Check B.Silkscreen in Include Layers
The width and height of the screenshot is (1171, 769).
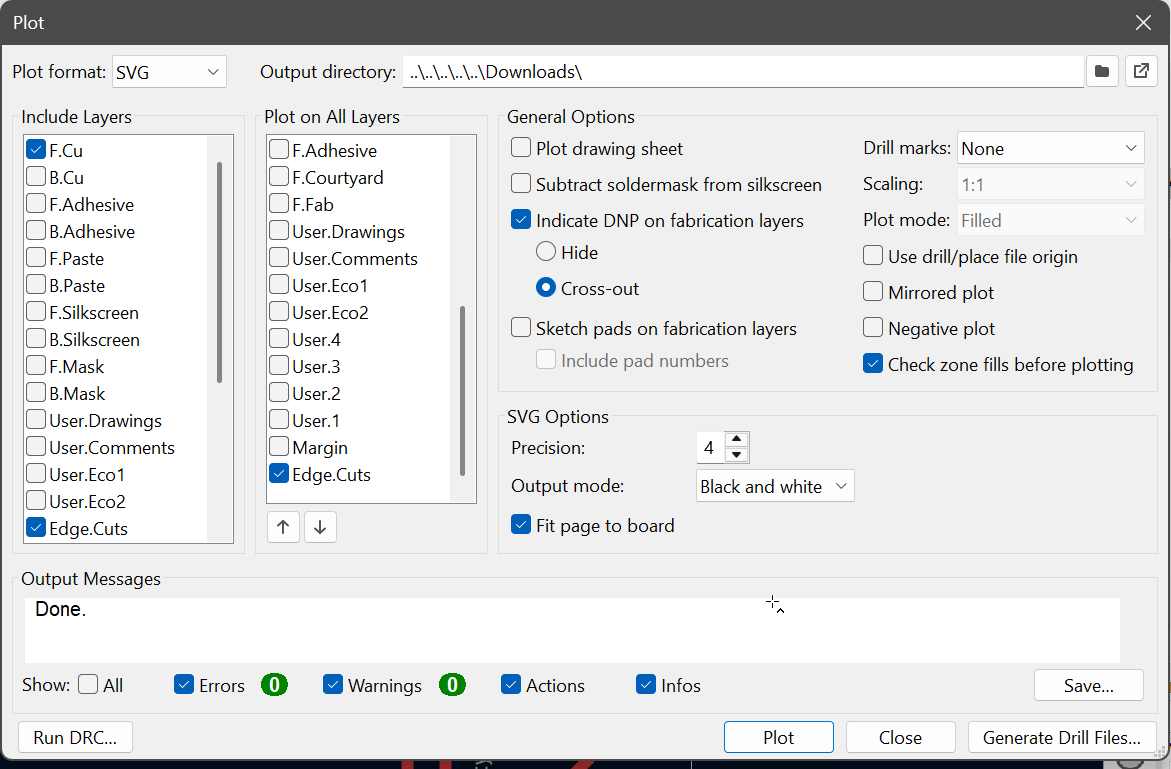coord(36,339)
